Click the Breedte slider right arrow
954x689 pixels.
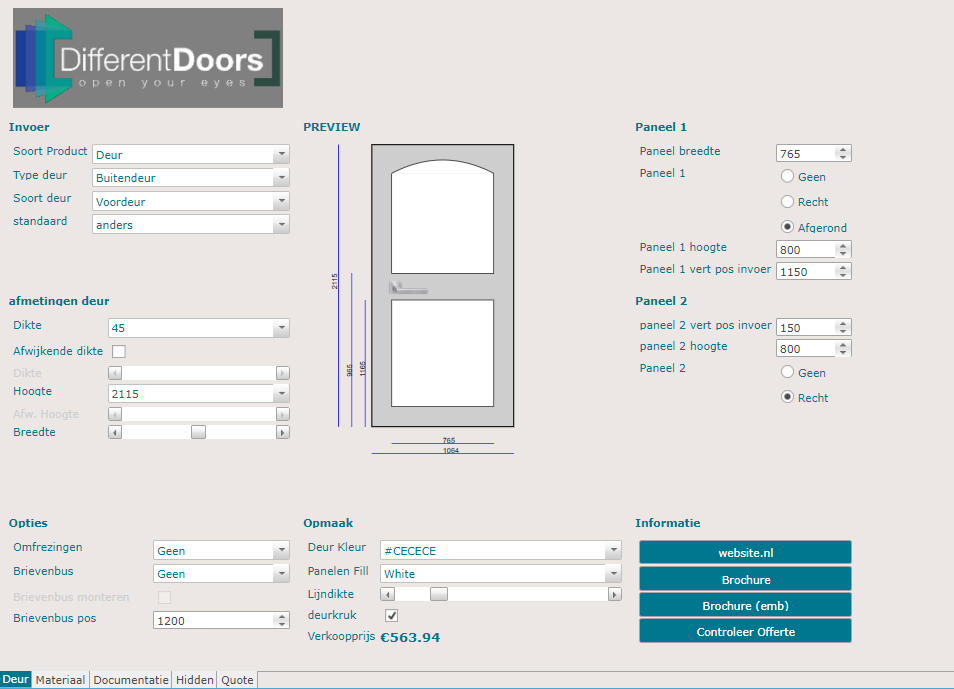tap(282, 432)
